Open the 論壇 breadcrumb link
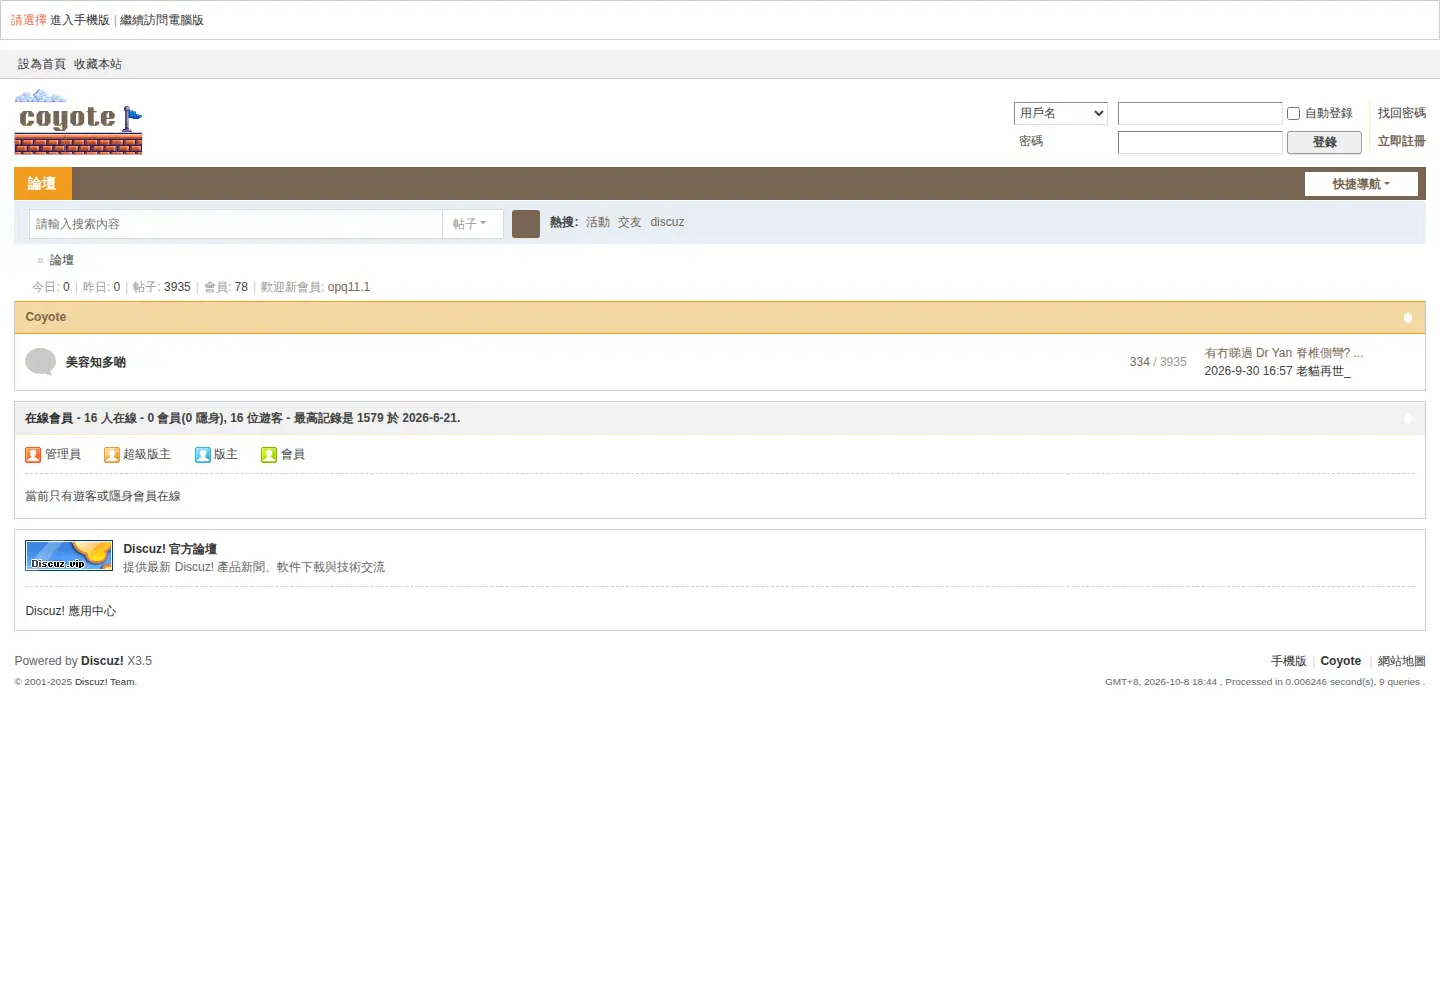The width and height of the screenshot is (1440, 1000). [x=62, y=260]
